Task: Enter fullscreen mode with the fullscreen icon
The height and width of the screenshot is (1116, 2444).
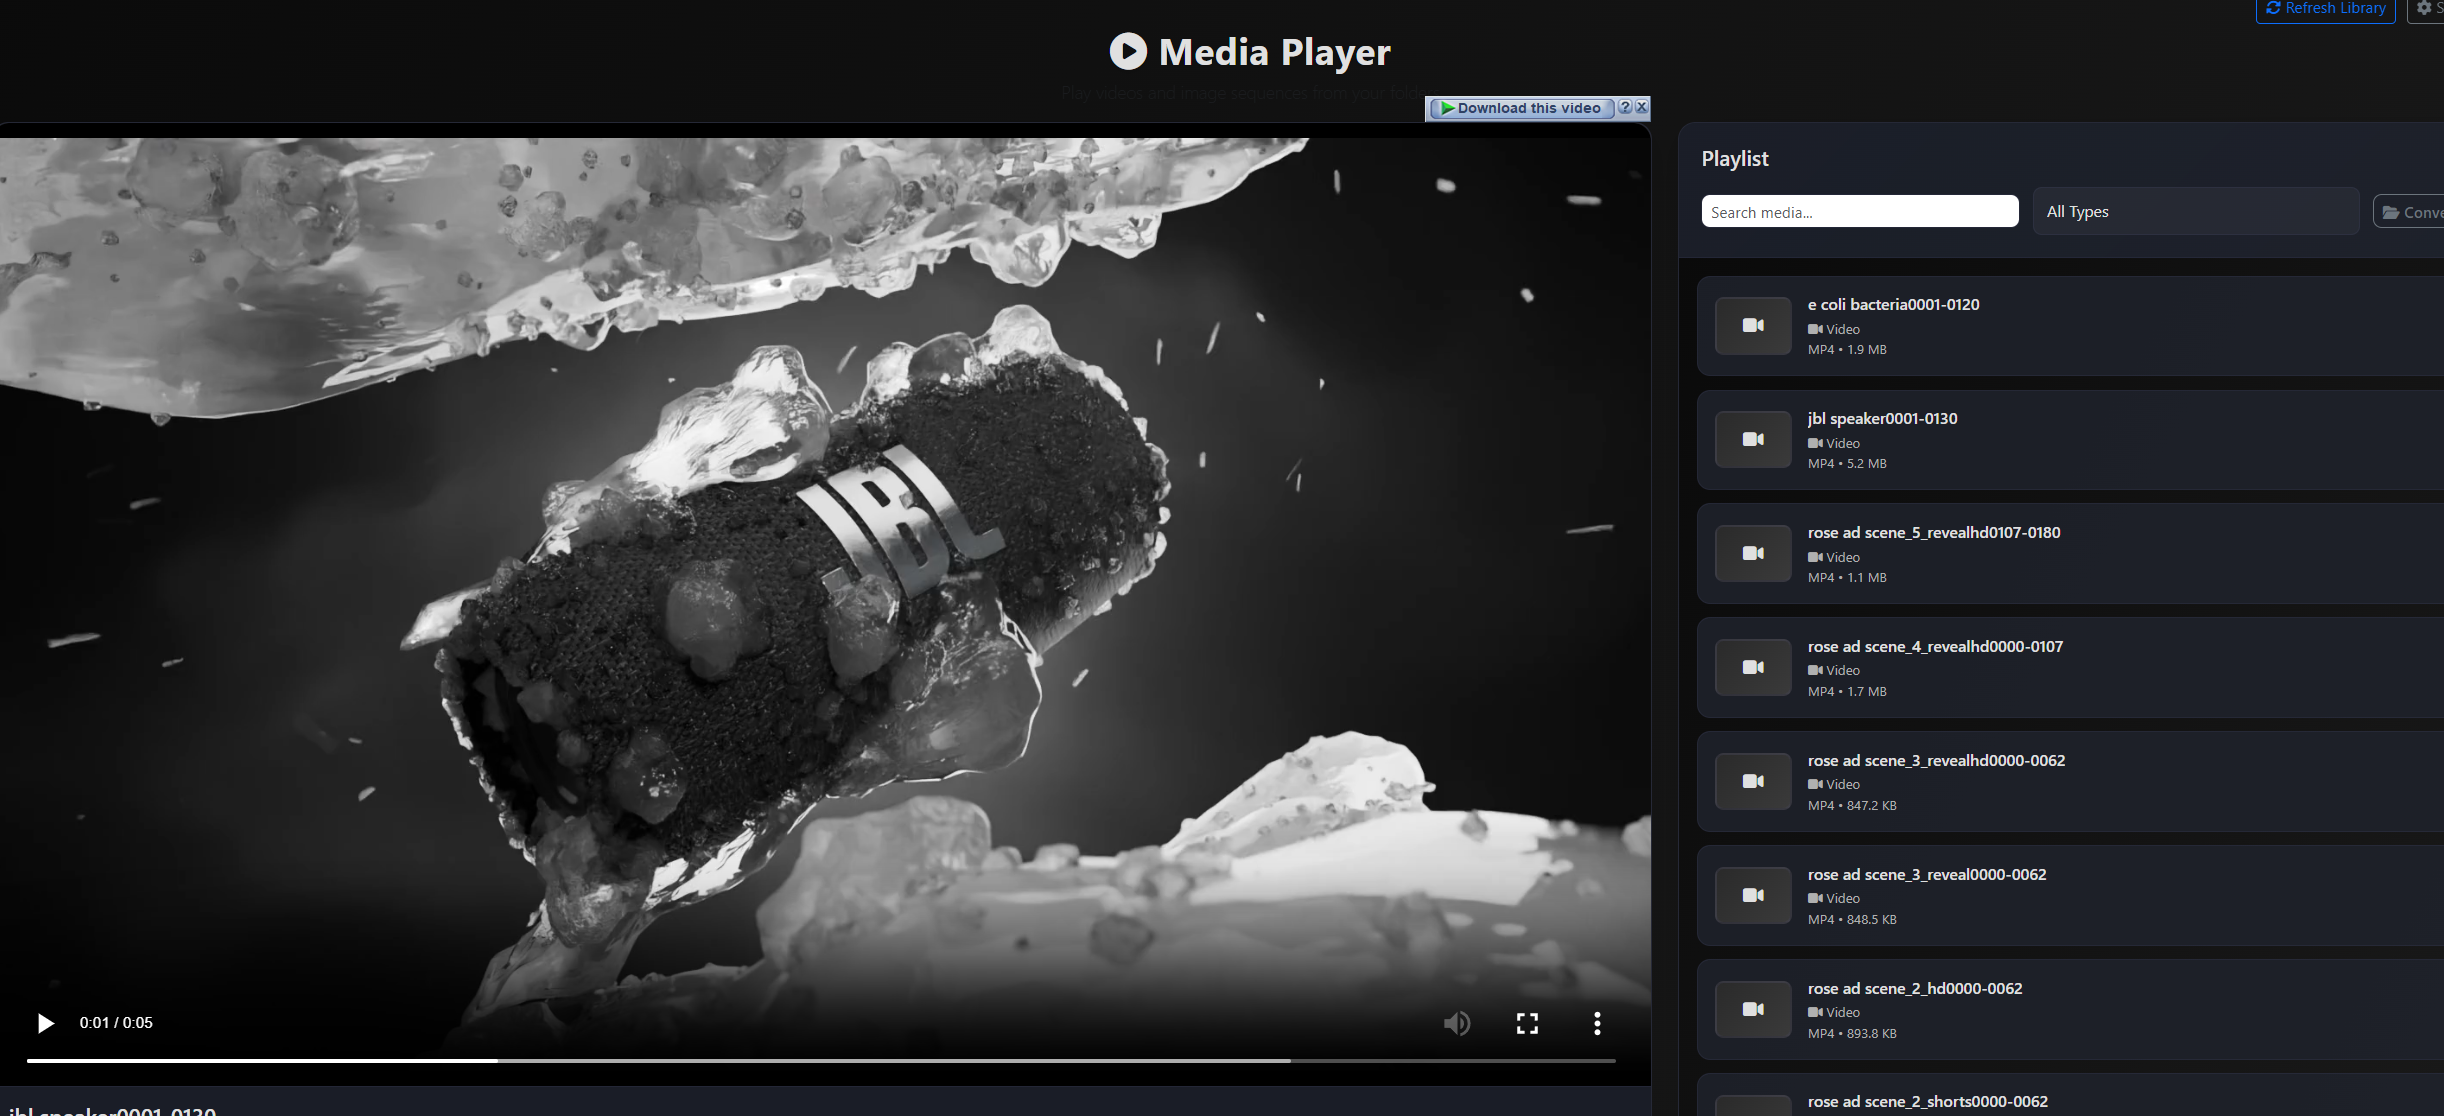Action: click(x=1526, y=1023)
